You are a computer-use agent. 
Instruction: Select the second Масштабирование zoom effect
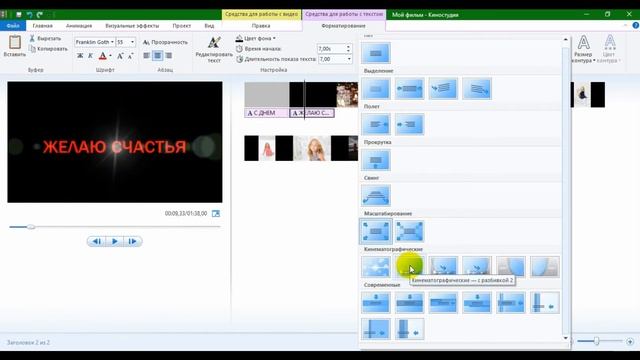[x=409, y=231]
